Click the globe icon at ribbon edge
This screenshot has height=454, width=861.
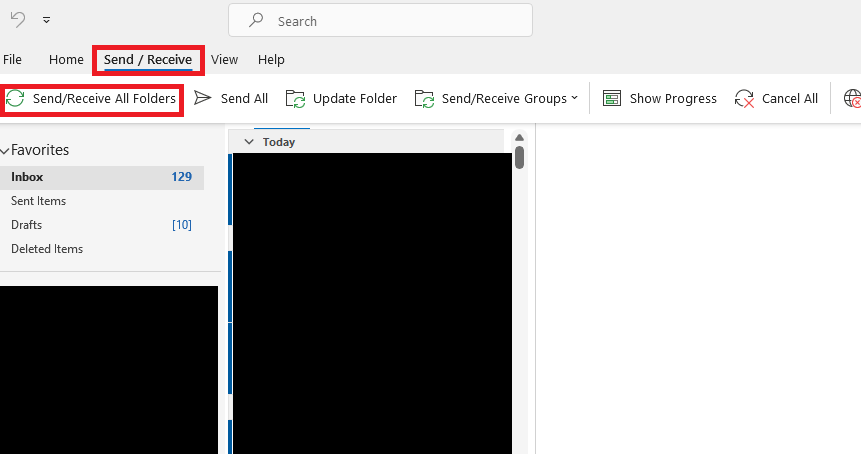click(852, 98)
